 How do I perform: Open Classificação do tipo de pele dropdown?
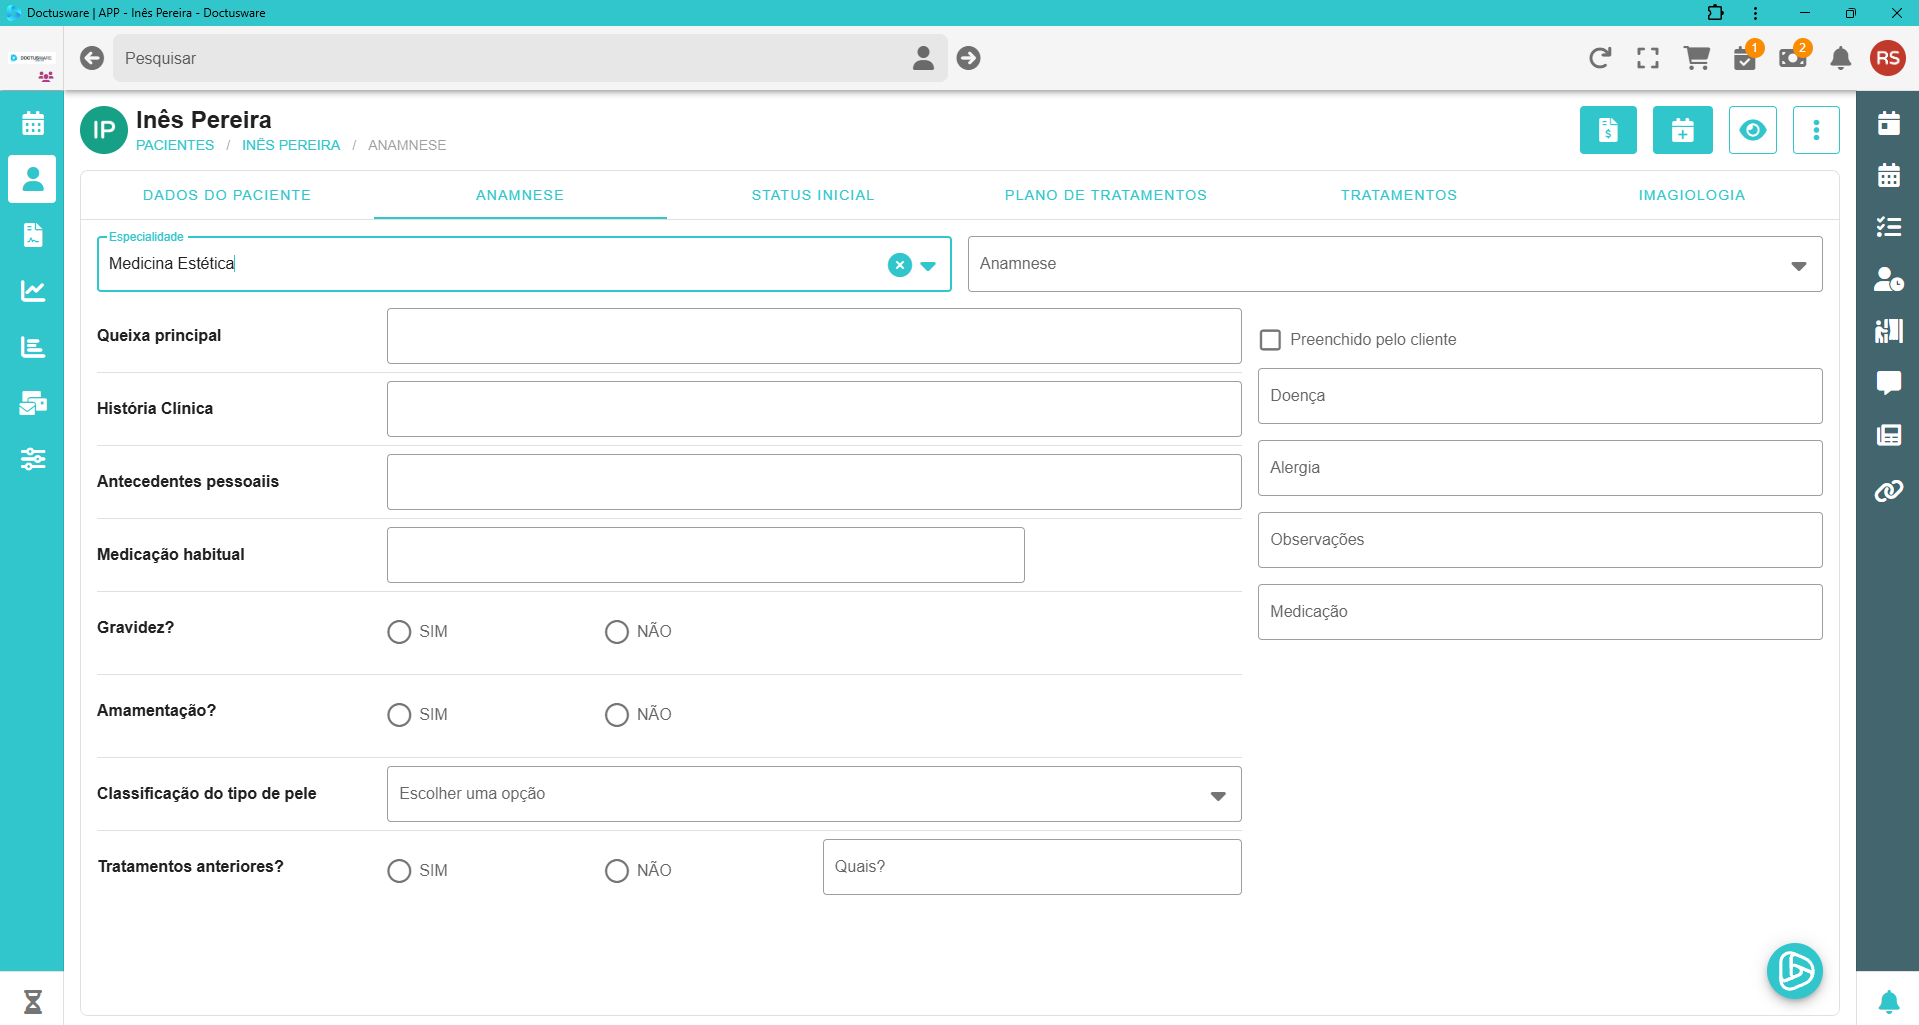pos(1217,795)
